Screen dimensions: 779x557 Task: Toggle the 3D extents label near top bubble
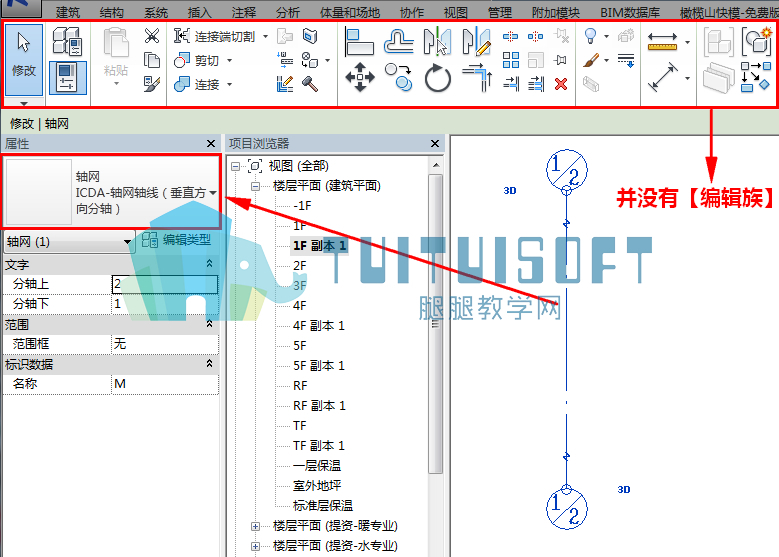pos(510,191)
